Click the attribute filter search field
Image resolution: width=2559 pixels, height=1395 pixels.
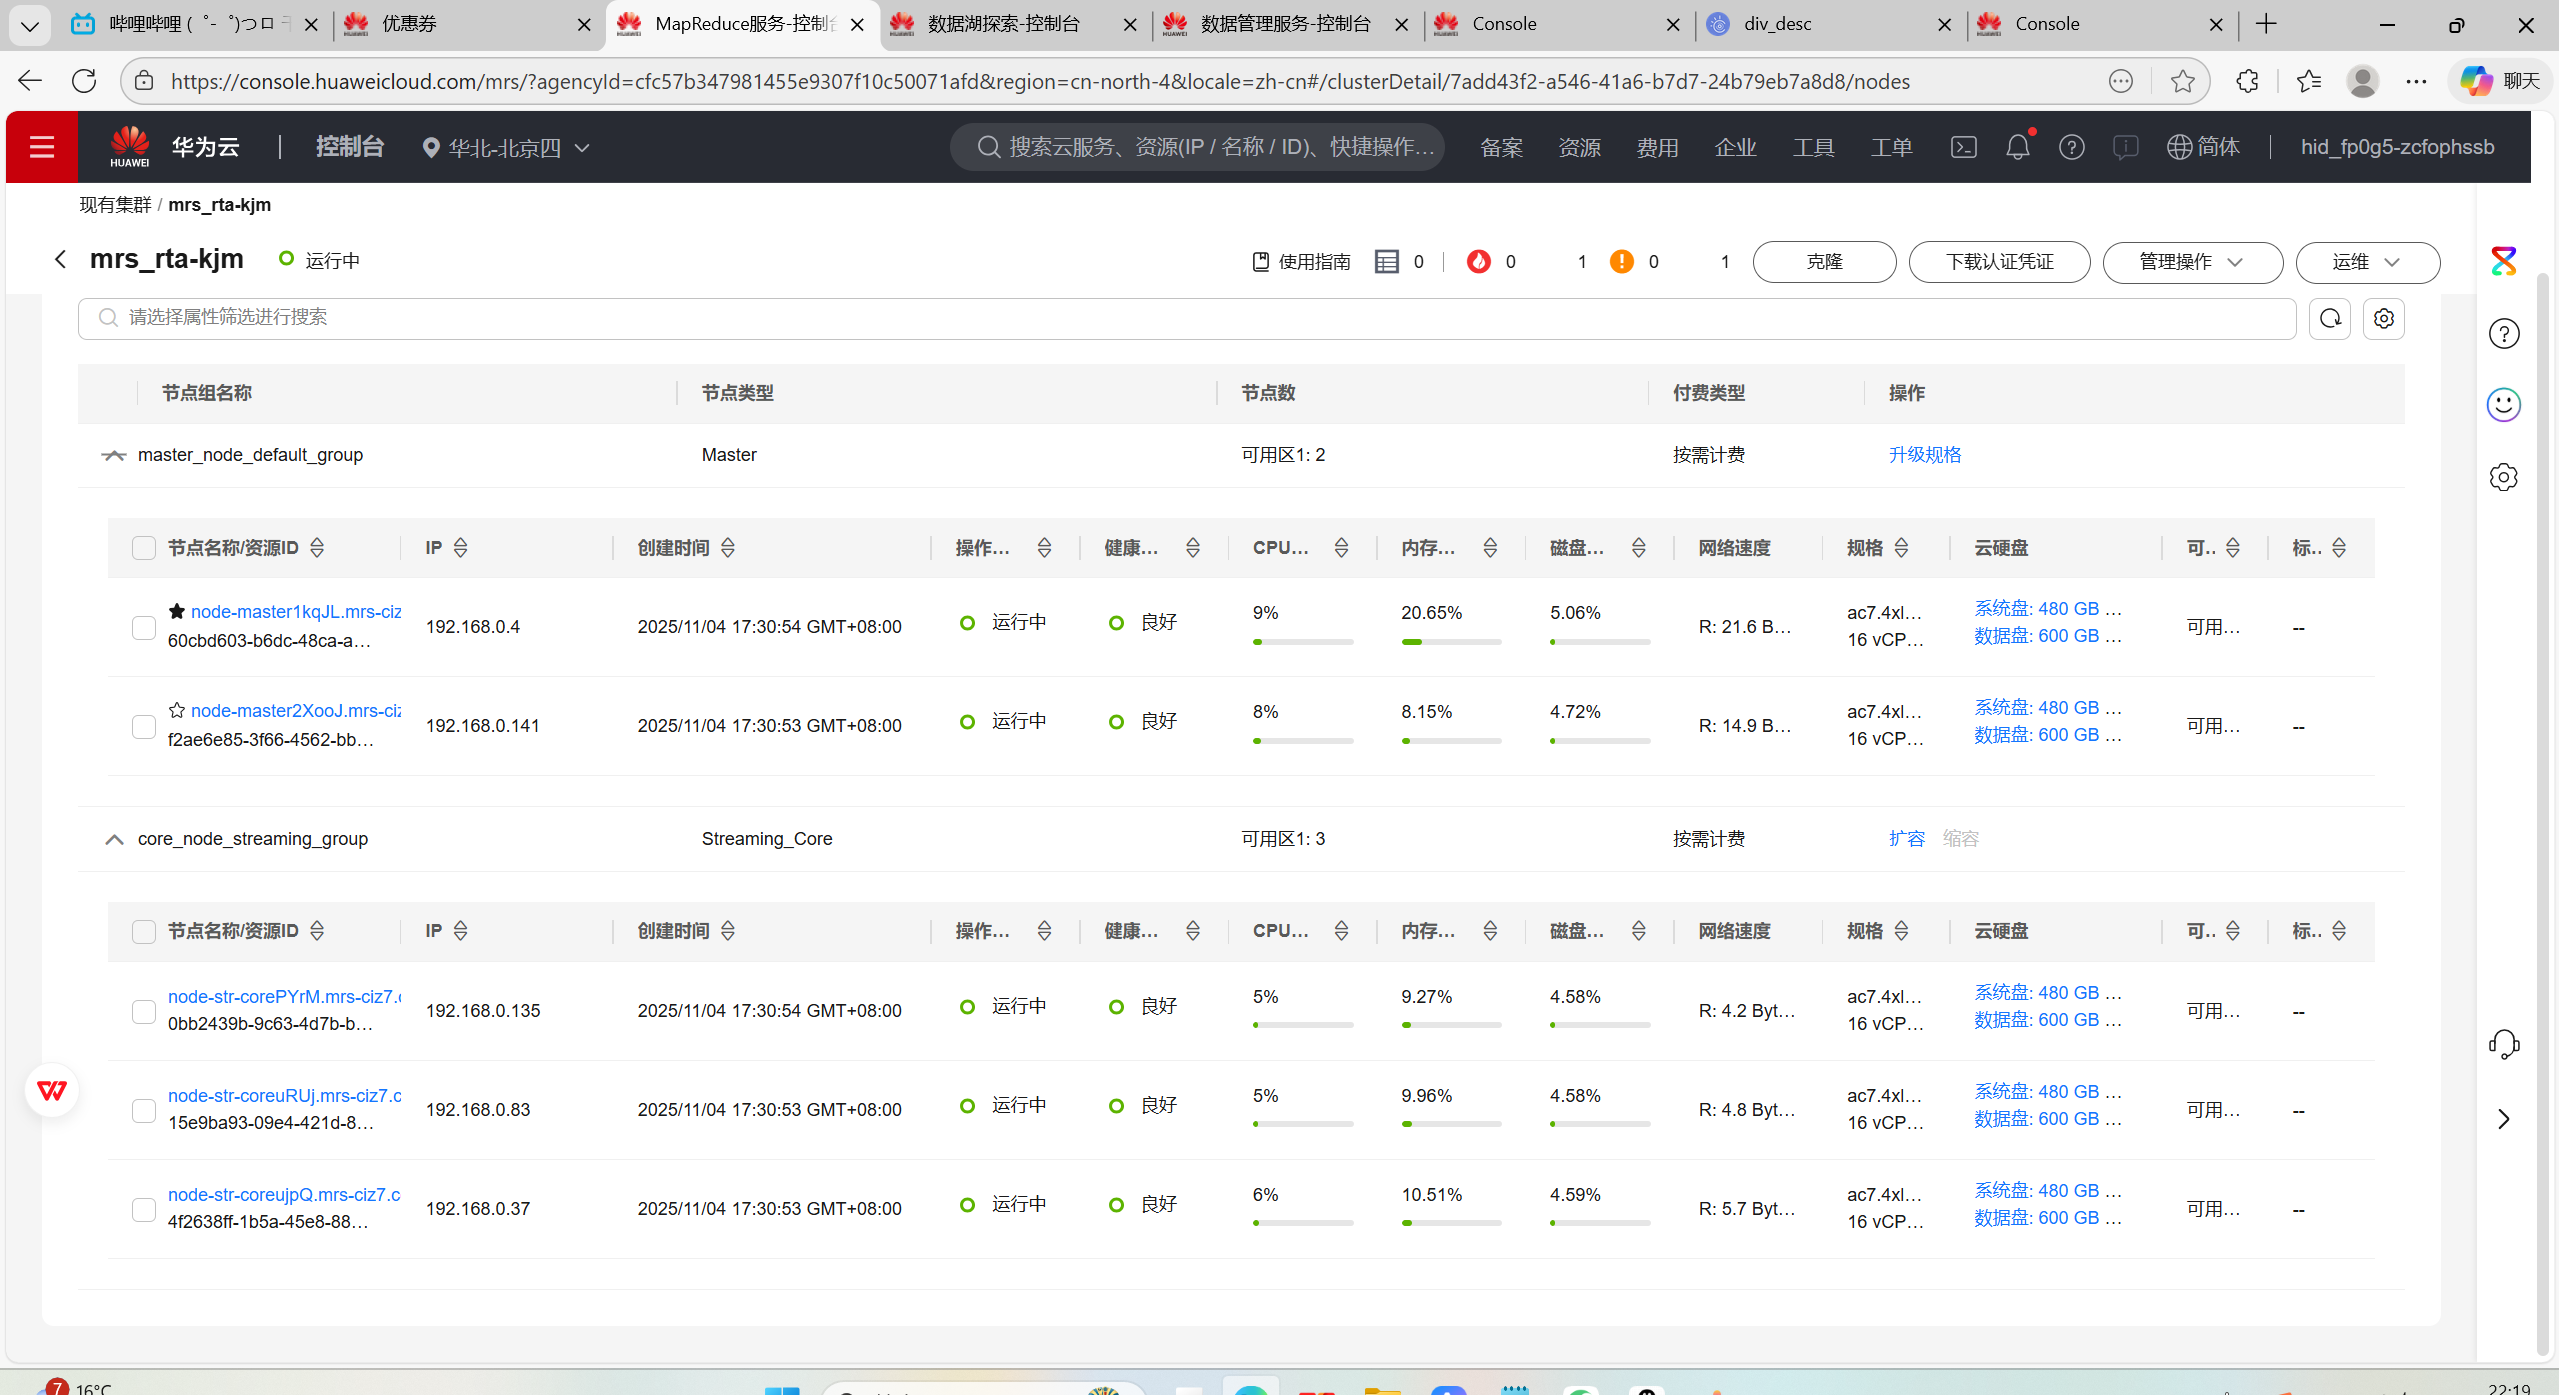(x=1186, y=318)
